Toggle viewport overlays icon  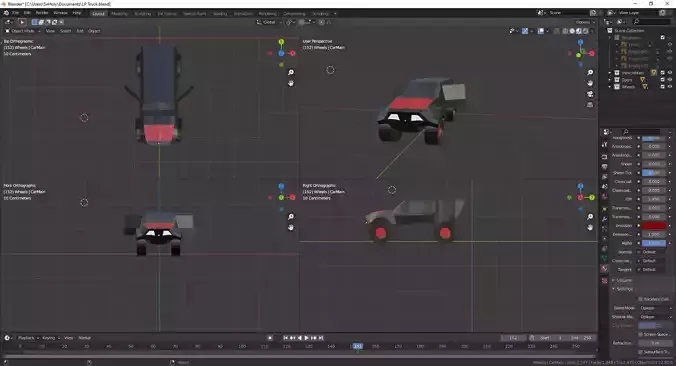(541, 31)
